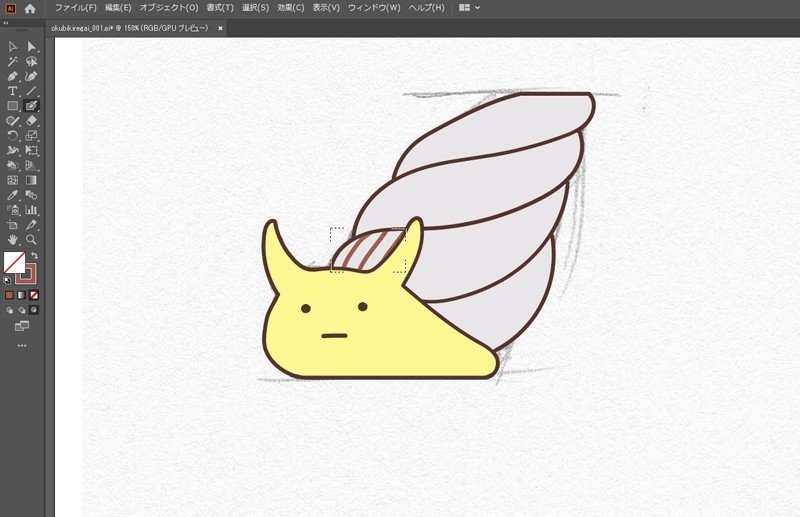Select the Width/Warp tool
This screenshot has height=517, width=800.
point(13,151)
